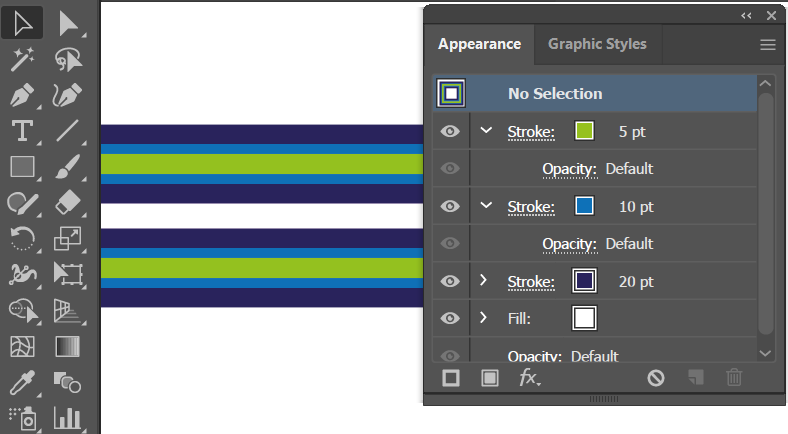Image resolution: width=788 pixels, height=434 pixels.
Task: Expand the 20 pt Stroke row
Action: click(483, 280)
